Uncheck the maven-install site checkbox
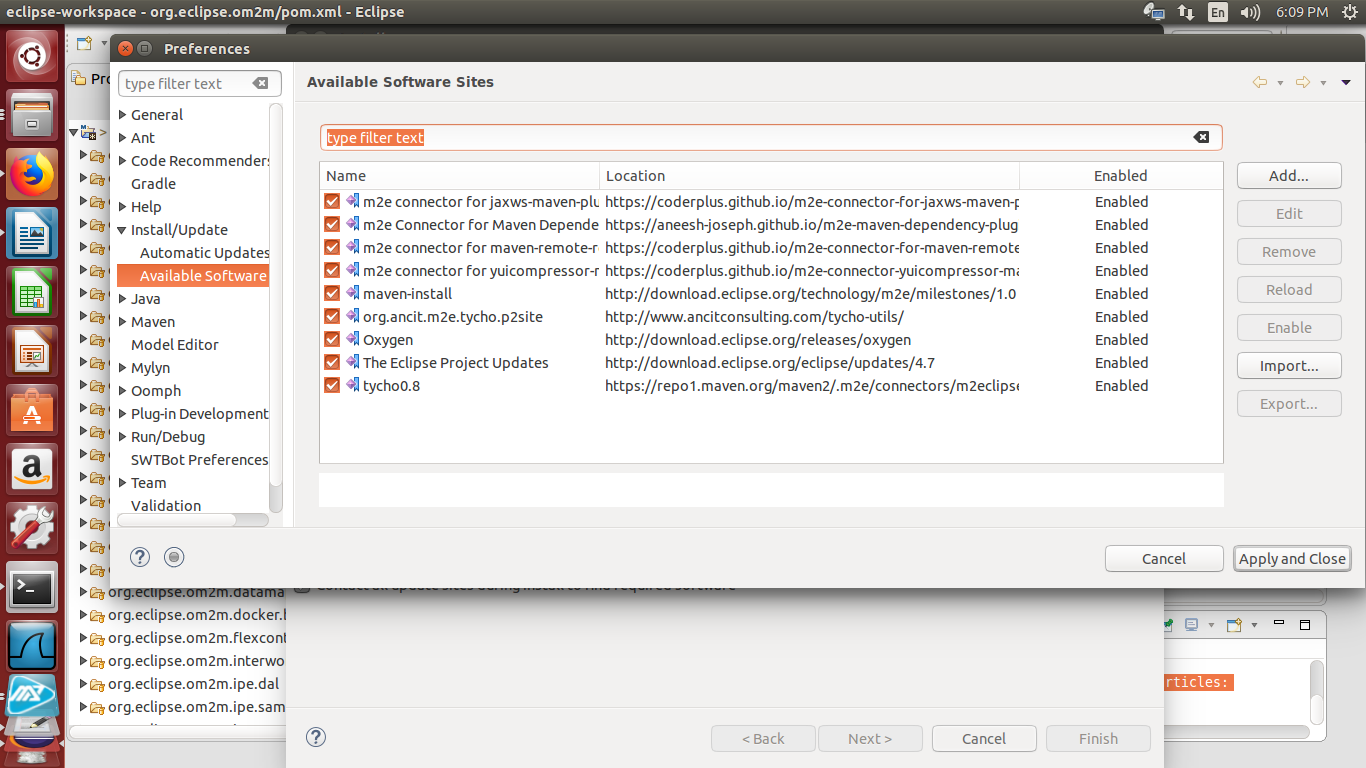Image resolution: width=1366 pixels, height=768 pixels. [332, 293]
